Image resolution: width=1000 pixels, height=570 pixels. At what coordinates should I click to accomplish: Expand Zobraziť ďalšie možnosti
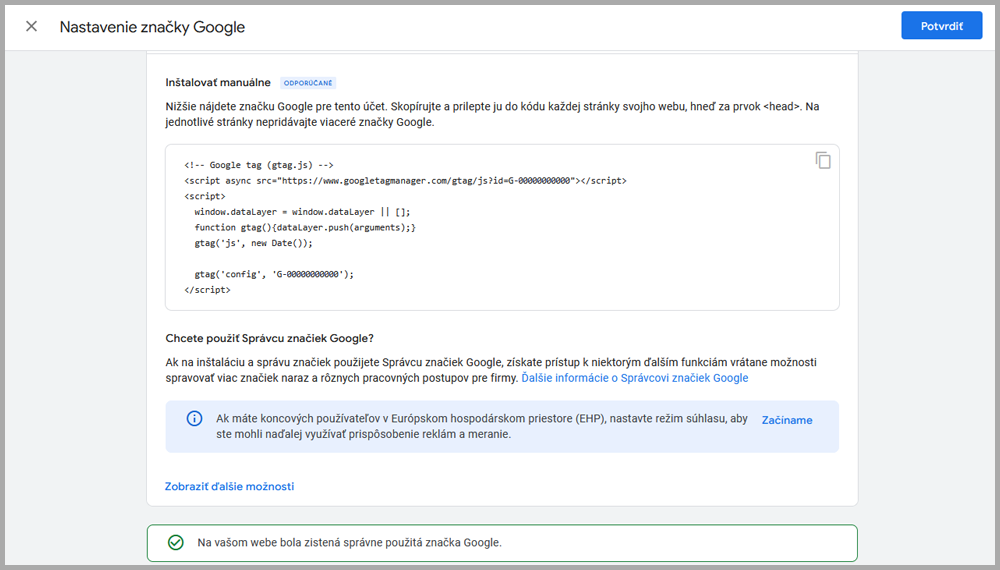pyautogui.click(x=229, y=486)
